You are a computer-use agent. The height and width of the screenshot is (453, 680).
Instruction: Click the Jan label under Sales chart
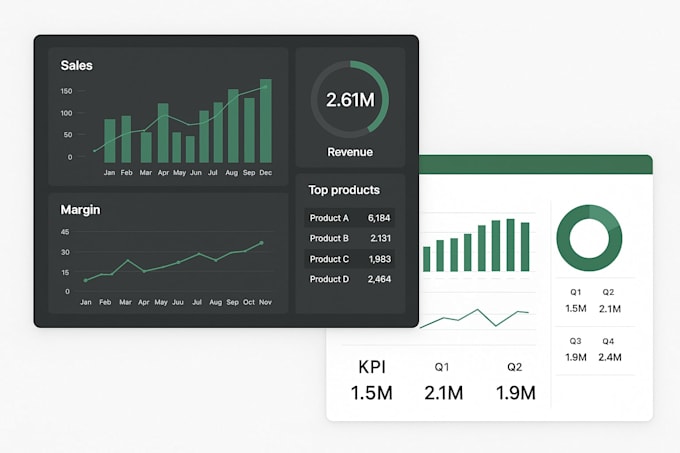[x=109, y=173]
